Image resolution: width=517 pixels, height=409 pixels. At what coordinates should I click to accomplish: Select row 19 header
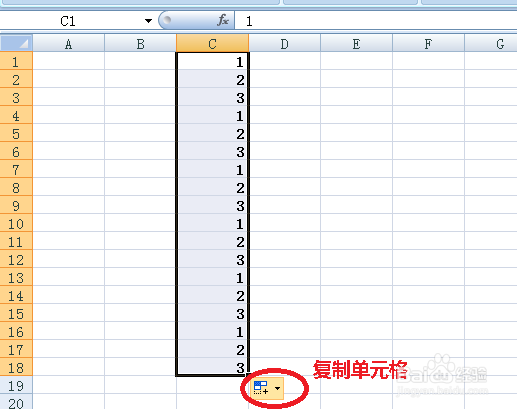(16, 385)
